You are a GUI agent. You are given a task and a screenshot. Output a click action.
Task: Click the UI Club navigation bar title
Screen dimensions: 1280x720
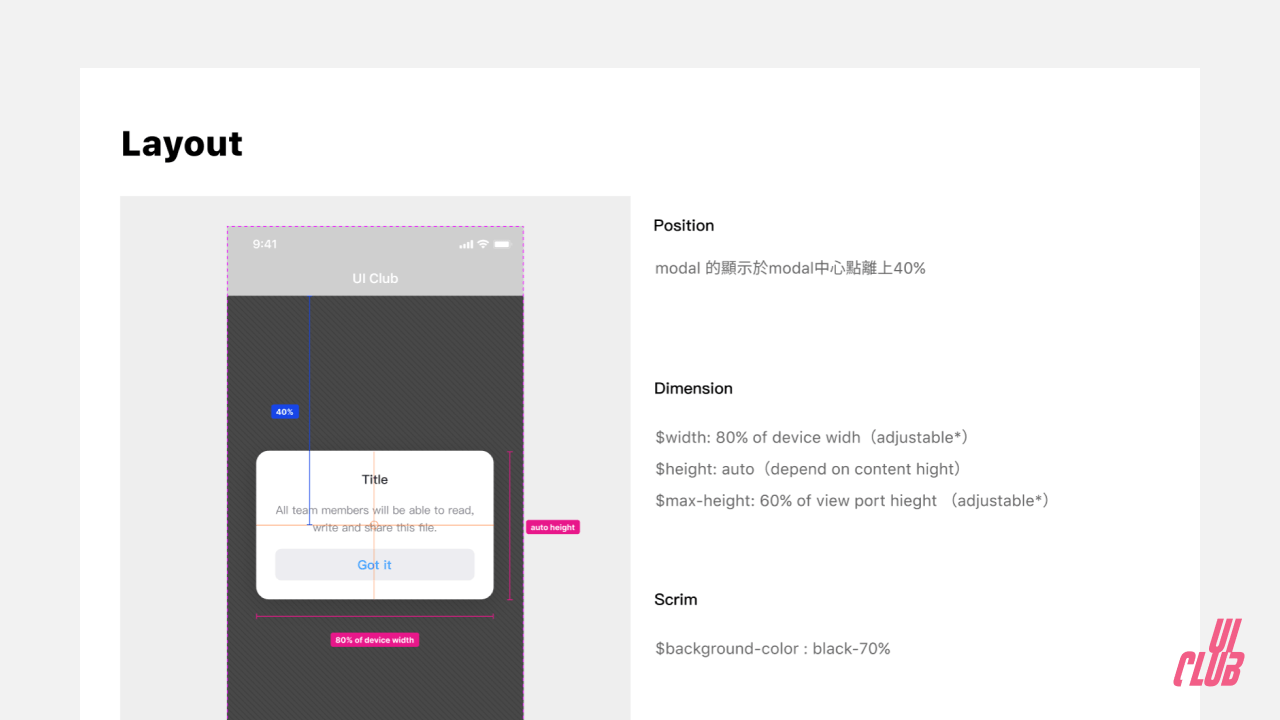click(375, 278)
